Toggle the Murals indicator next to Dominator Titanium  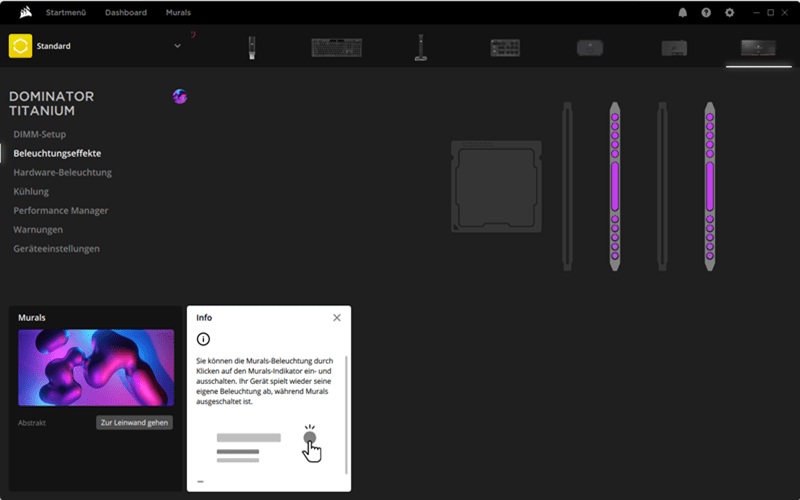pyautogui.click(x=180, y=96)
